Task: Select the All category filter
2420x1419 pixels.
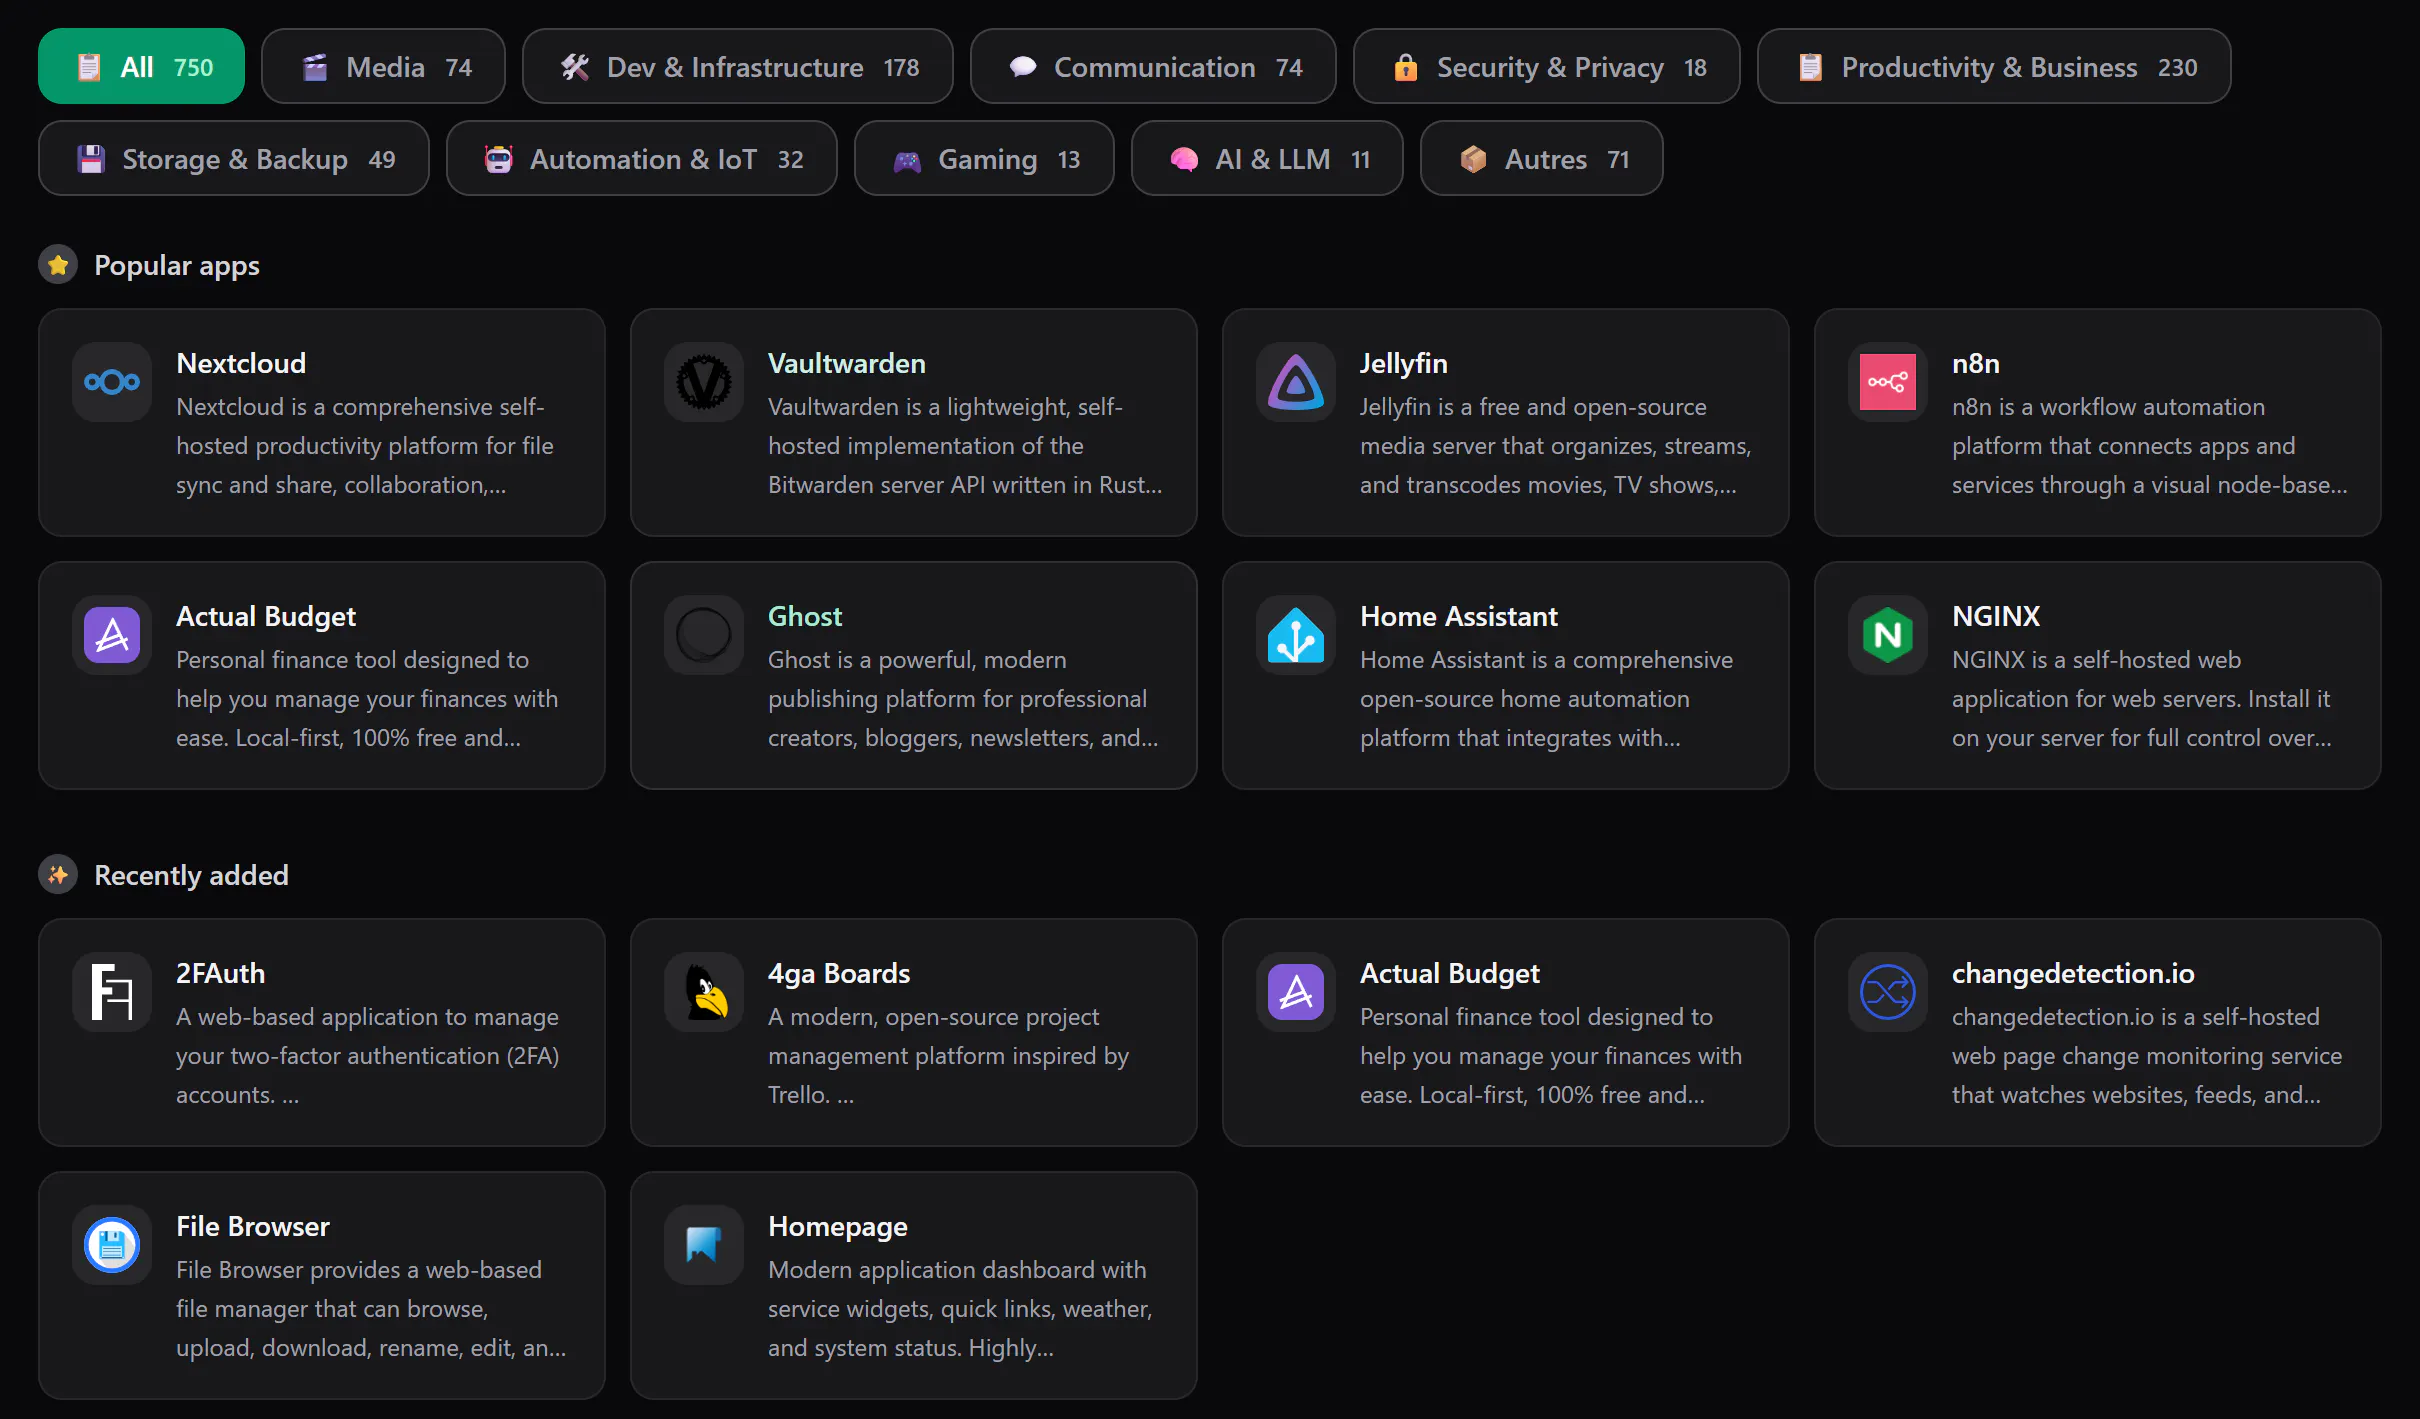Action: tap(141, 66)
